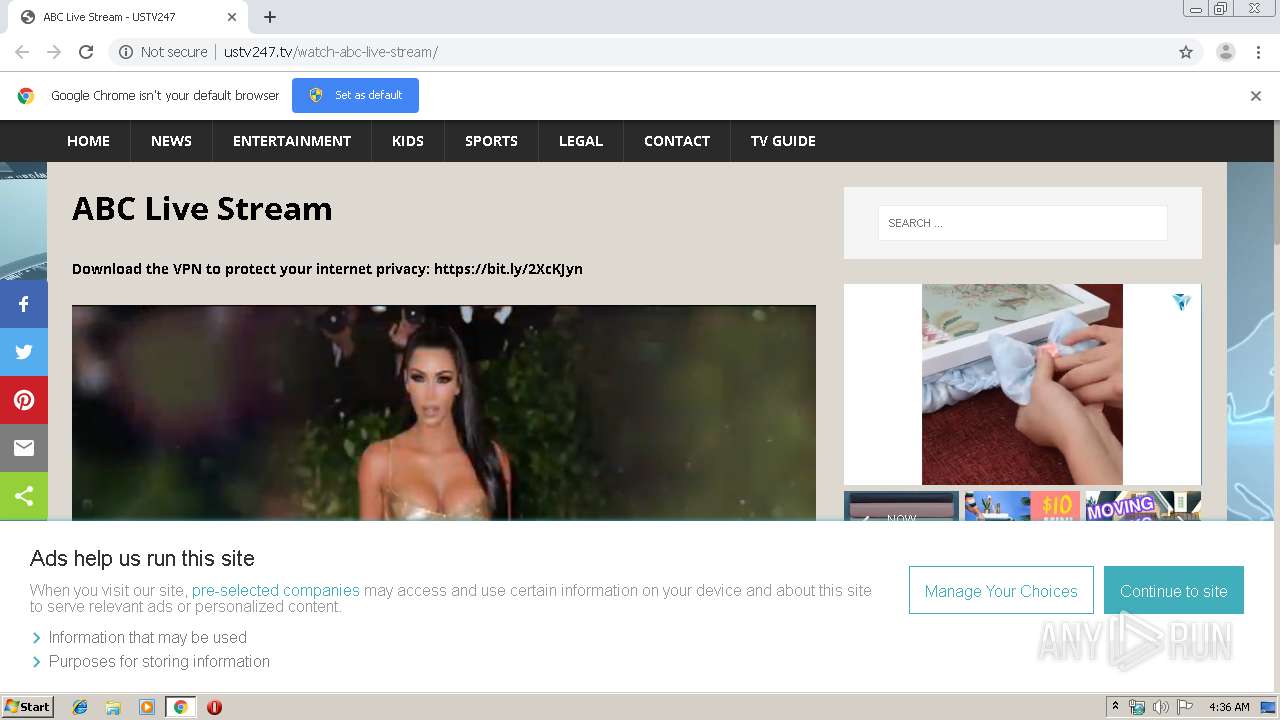Open the ENTERTAINMENT menu item
Viewport: 1280px width, 720px height.
[292, 141]
